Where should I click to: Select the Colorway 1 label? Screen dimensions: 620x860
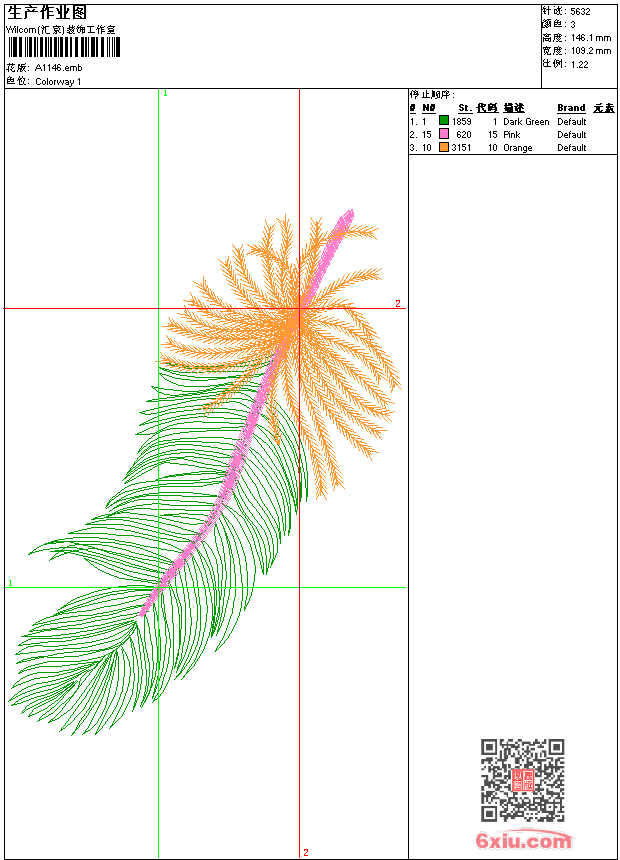[58, 82]
